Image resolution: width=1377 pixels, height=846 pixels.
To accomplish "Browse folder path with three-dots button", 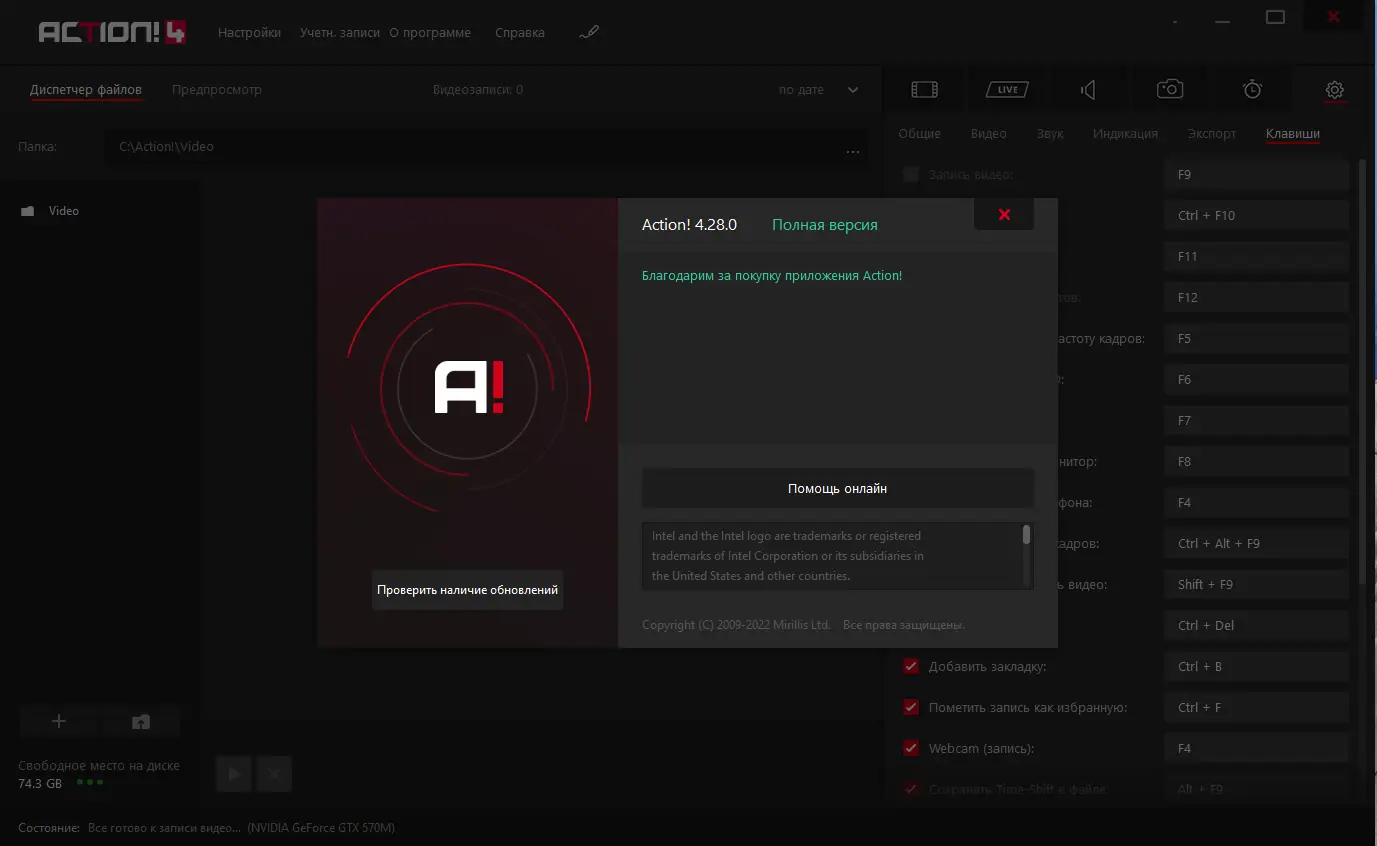I will pos(853,152).
